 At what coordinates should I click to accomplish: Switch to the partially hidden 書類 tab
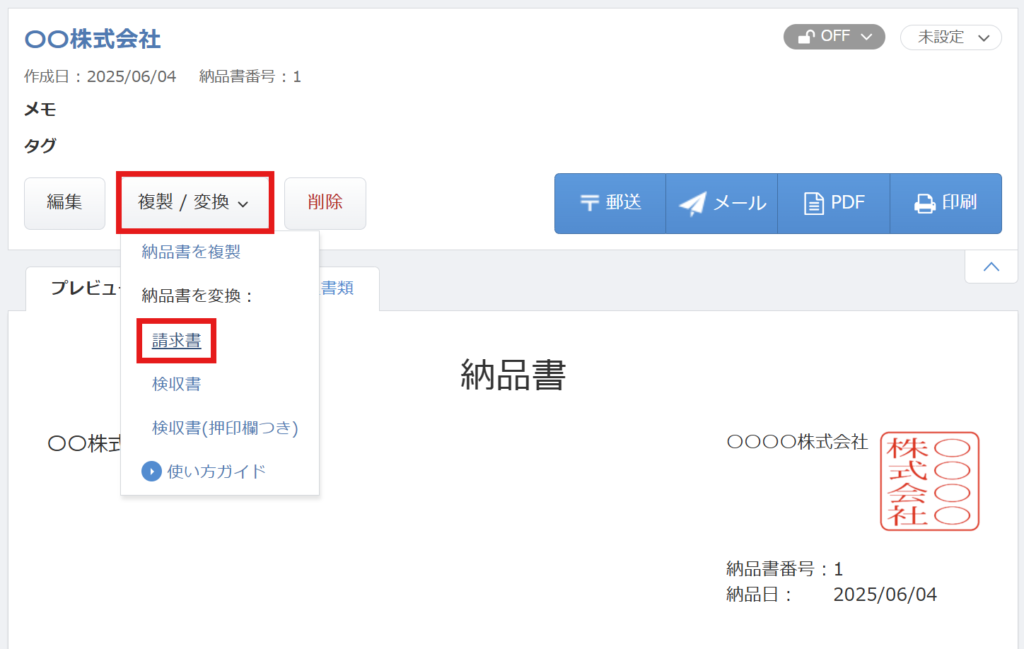click(x=337, y=288)
